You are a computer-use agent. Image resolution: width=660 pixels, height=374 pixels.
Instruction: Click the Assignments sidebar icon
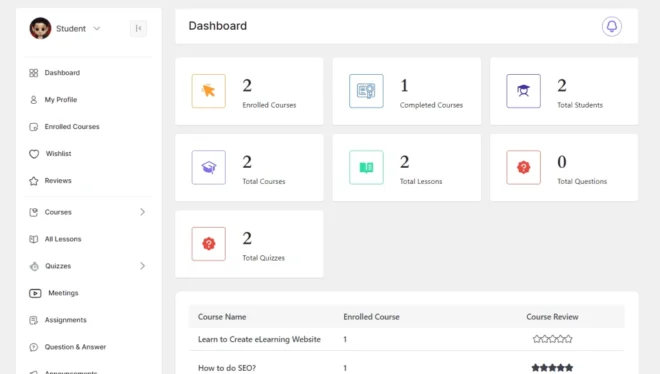34,320
